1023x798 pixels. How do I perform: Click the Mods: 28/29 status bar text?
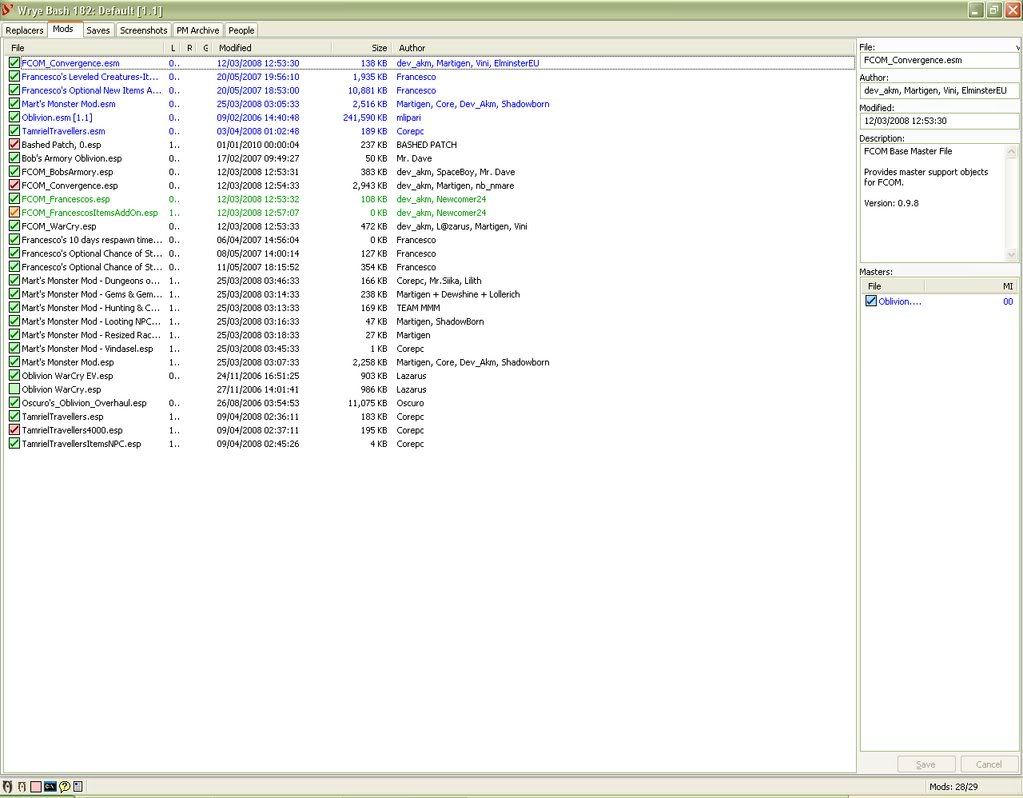[953, 787]
